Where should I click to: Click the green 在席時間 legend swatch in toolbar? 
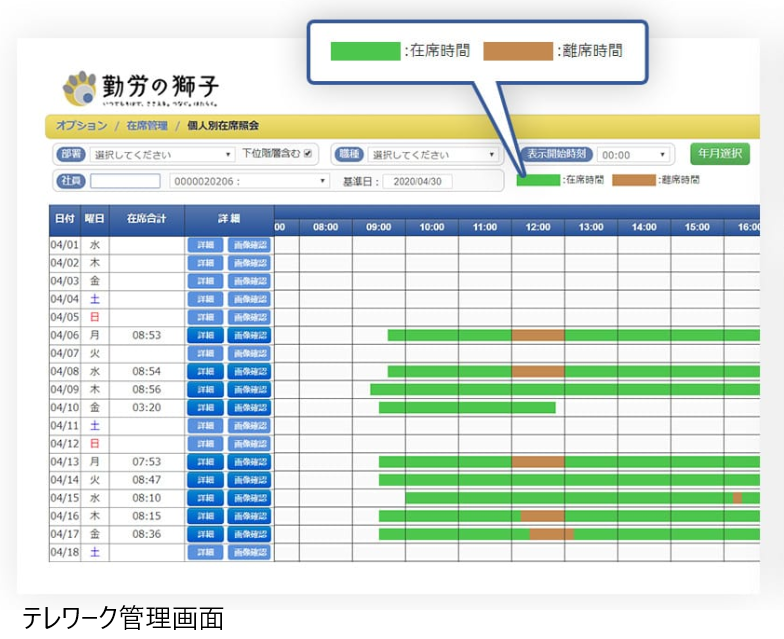(538, 180)
